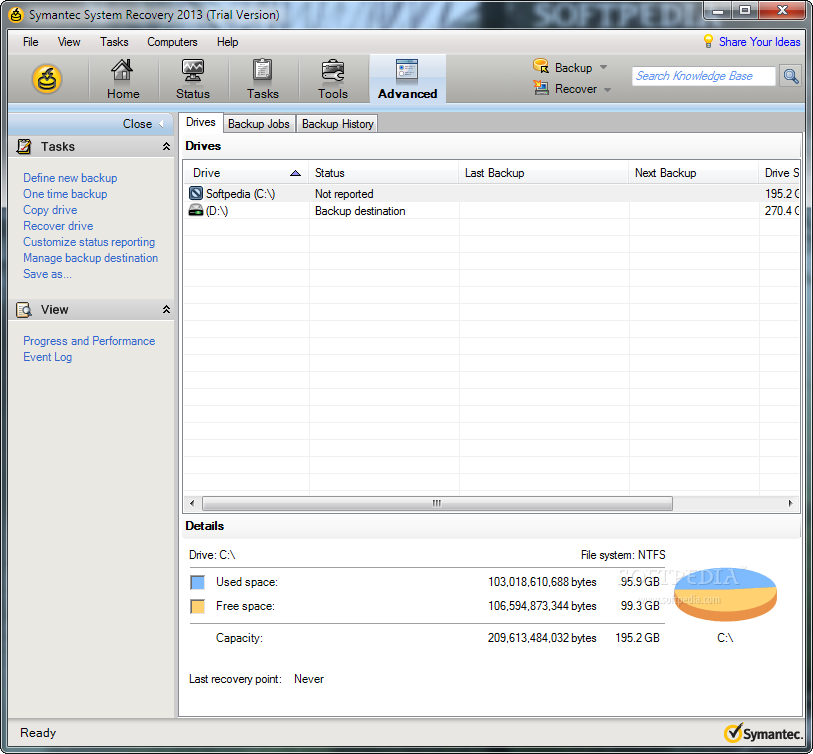
Task: Collapse the Tasks panel section
Action: (166, 147)
